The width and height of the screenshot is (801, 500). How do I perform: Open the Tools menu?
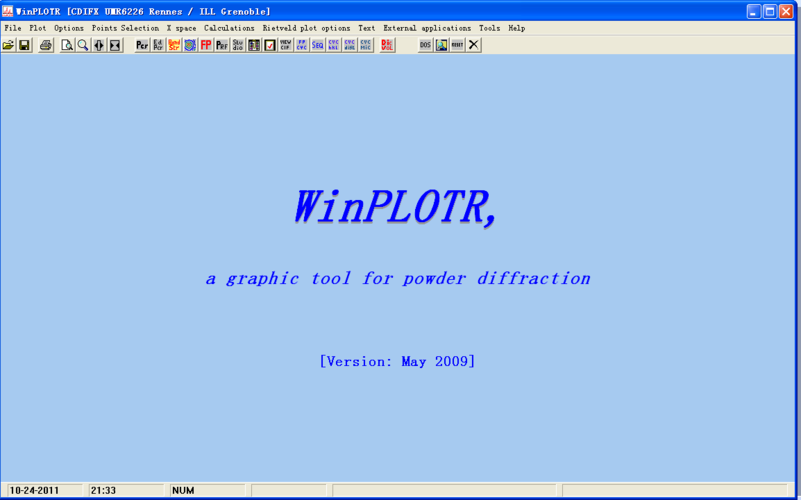point(489,28)
